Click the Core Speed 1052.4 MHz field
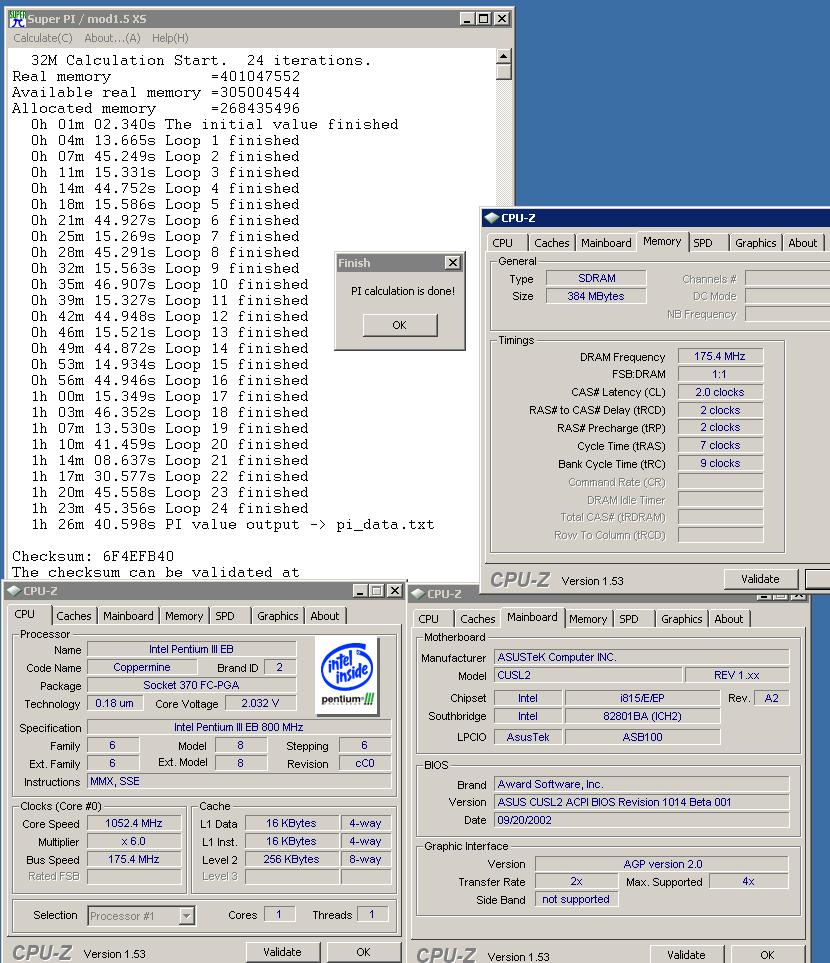The height and width of the screenshot is (963, 830). (134, 823)
